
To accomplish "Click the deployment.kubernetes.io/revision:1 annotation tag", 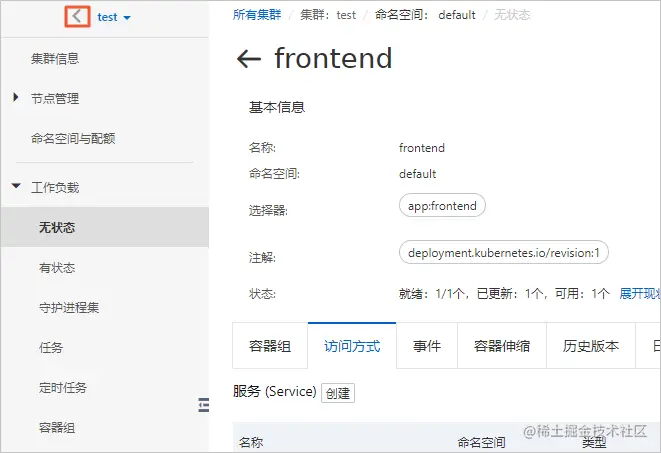I will tap(504, 252).
